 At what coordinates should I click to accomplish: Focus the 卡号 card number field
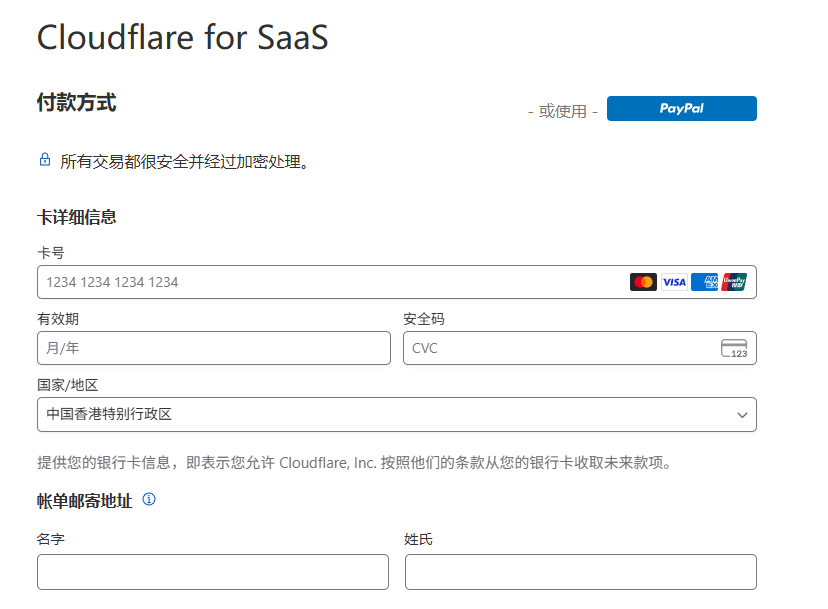(330, 282)
